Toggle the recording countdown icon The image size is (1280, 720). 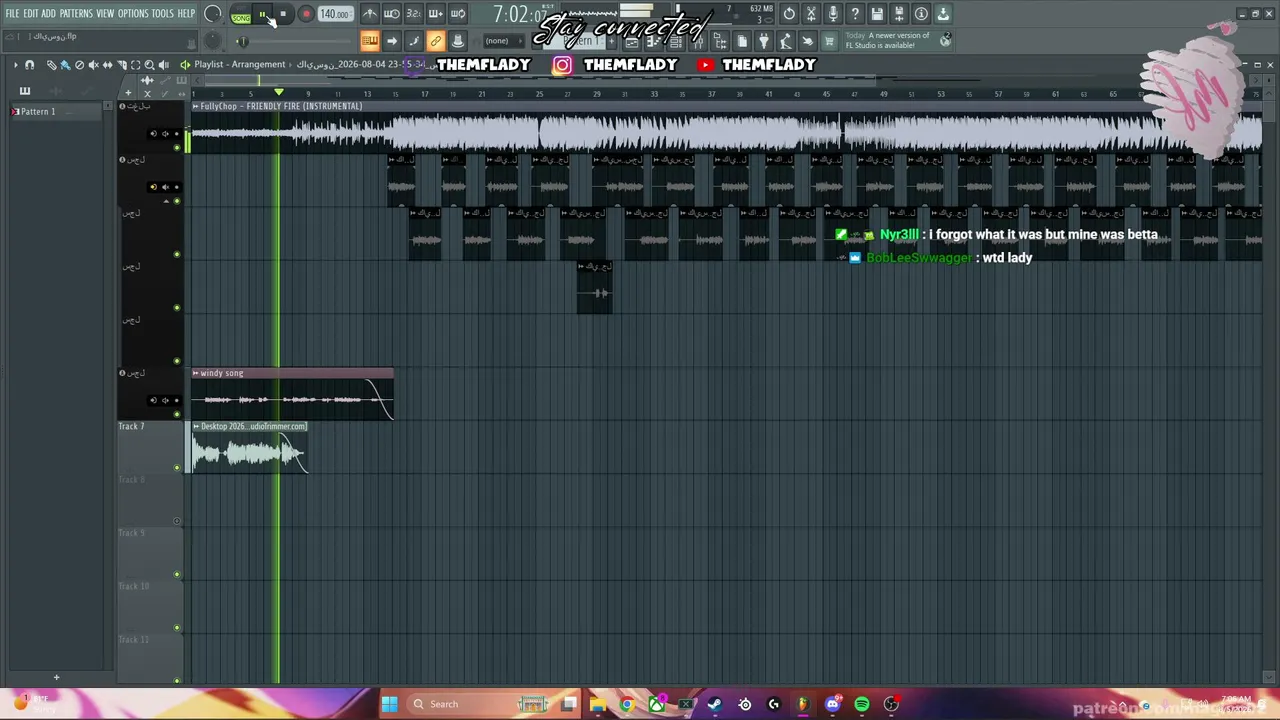click(x=414, y=14)
